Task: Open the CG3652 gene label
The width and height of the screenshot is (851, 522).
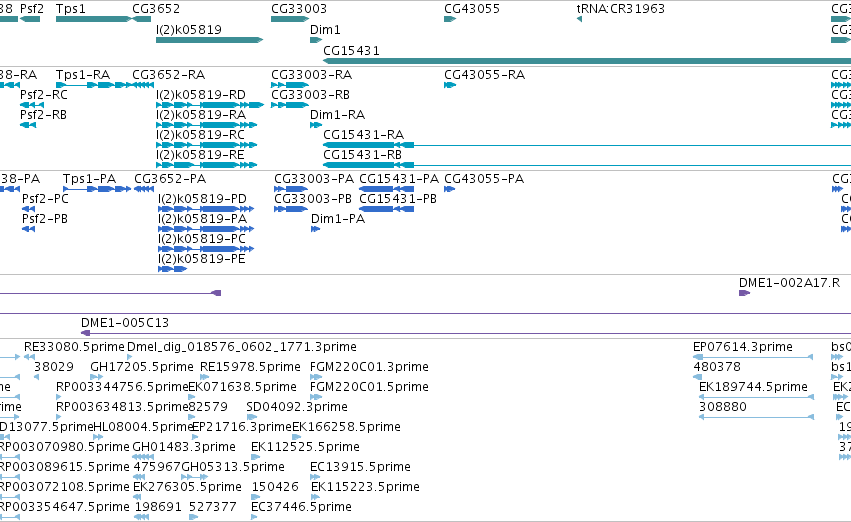Action: (x=156, y=9)
